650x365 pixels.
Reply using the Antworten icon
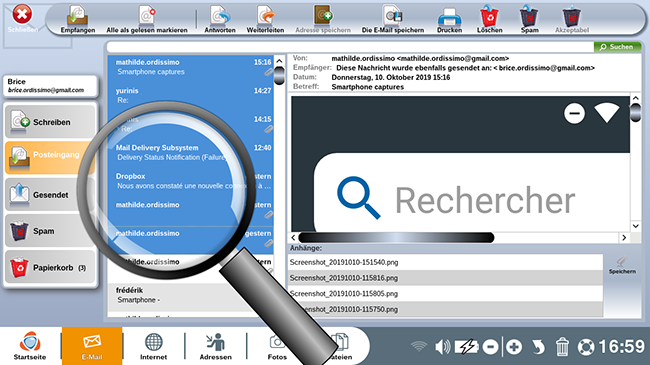tap(220, 19)
